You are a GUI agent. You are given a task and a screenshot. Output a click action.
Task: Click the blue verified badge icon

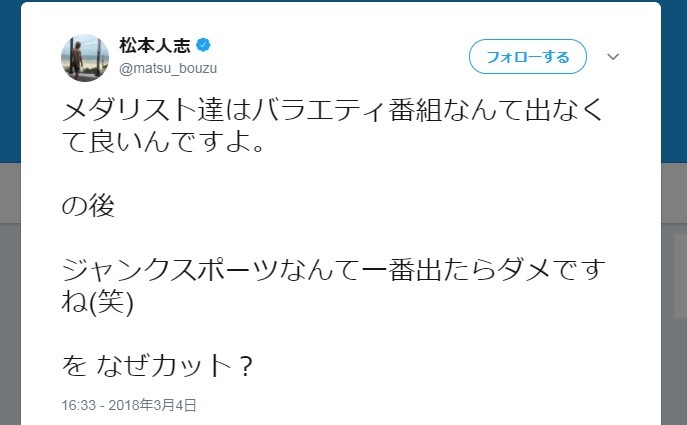pyautogui.click(x=202, y=46)
